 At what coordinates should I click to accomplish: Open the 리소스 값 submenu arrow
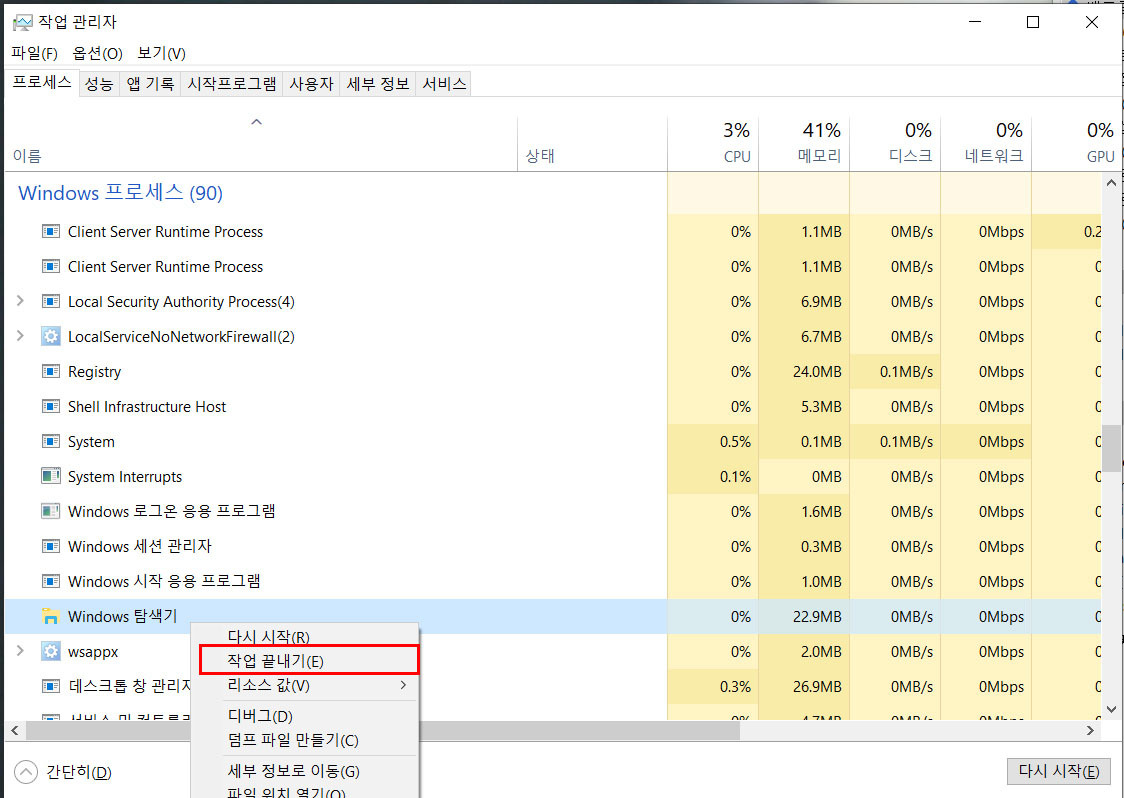(403, 685)
